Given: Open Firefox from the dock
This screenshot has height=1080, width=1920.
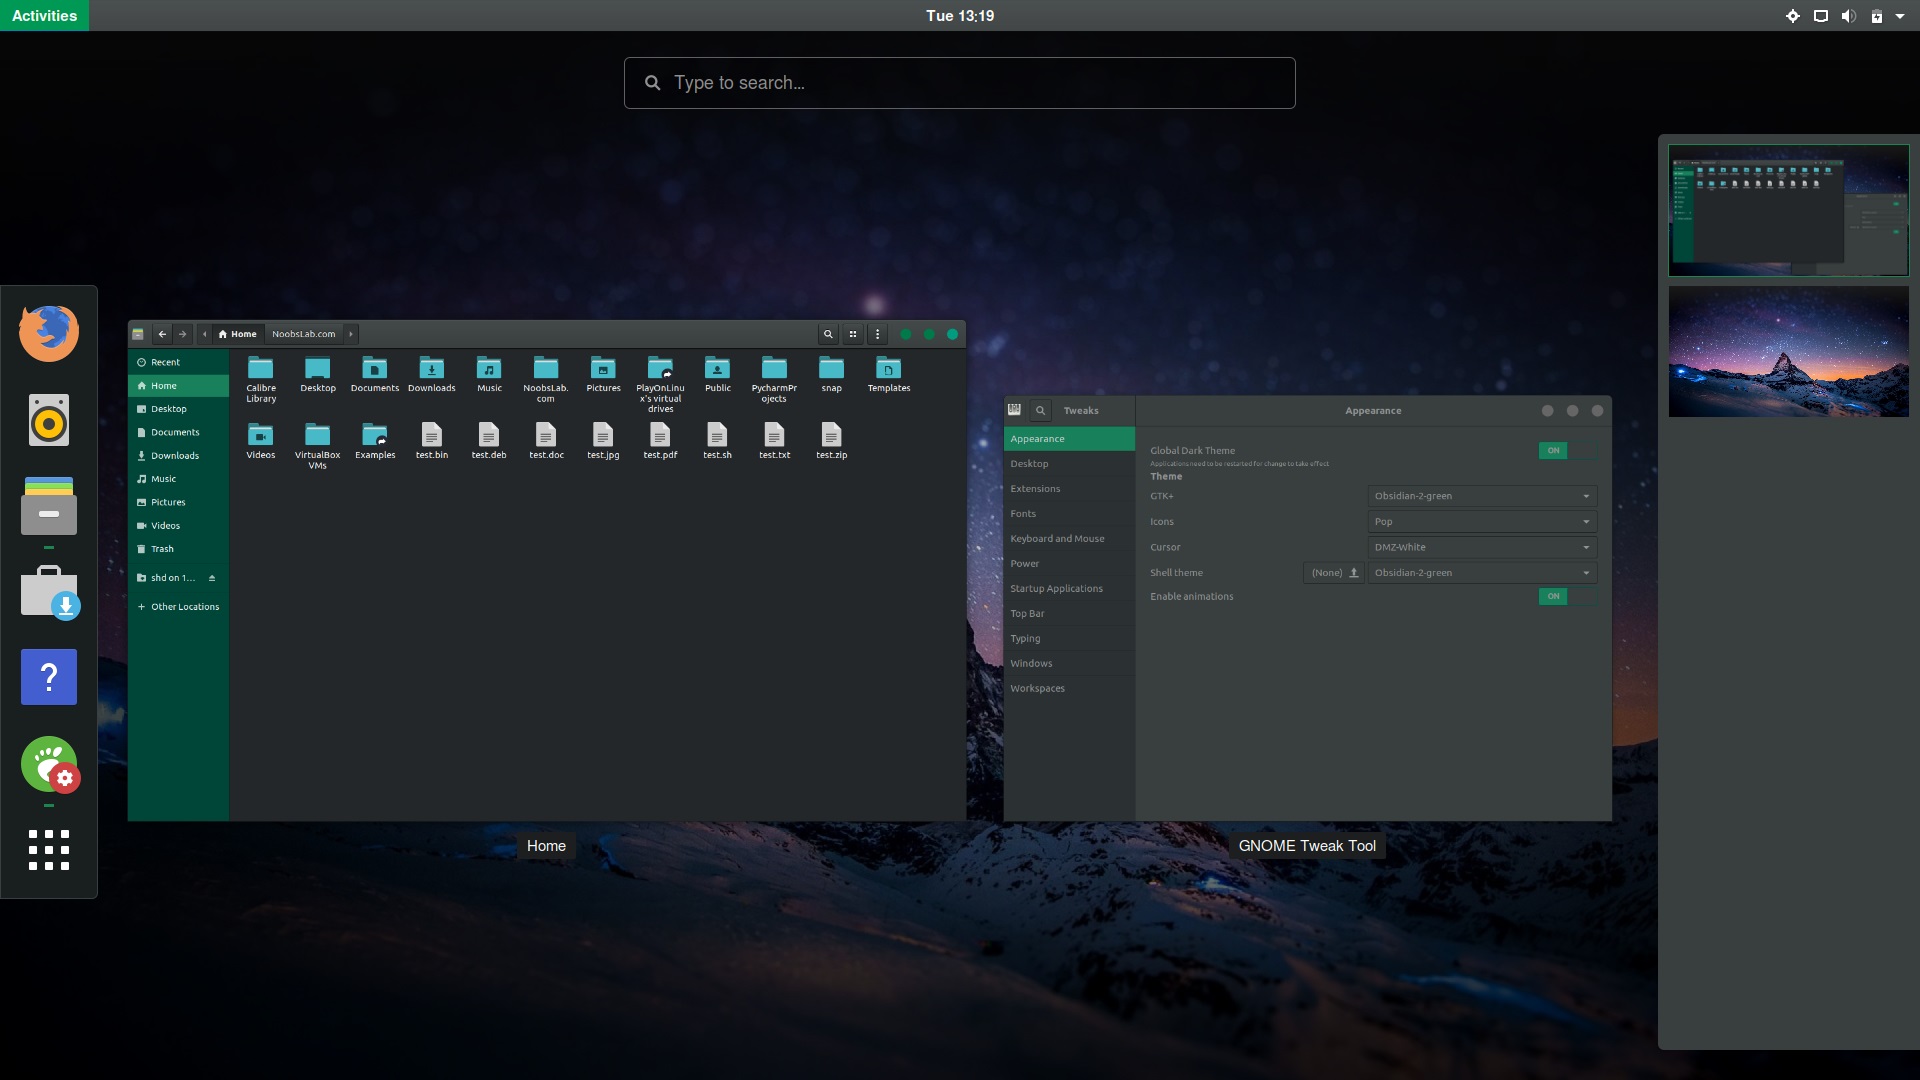Looking at the screenshot, I should (48, 332).
